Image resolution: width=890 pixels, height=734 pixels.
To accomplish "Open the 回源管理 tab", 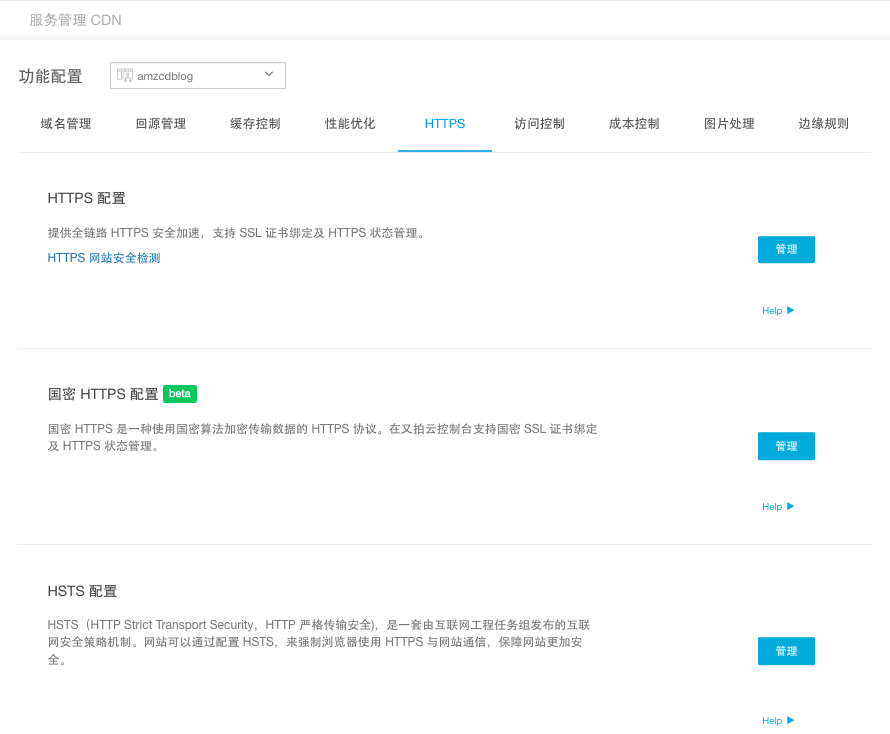I will [161, 124].
